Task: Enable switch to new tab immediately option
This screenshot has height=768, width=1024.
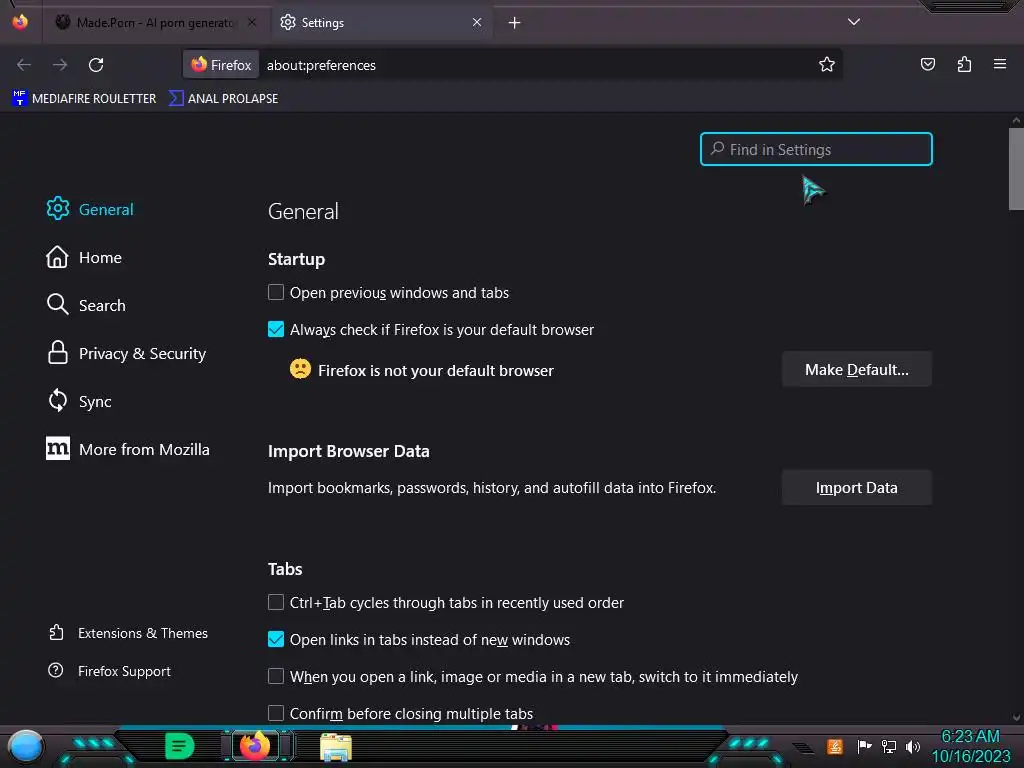Action: coord(276,676)
